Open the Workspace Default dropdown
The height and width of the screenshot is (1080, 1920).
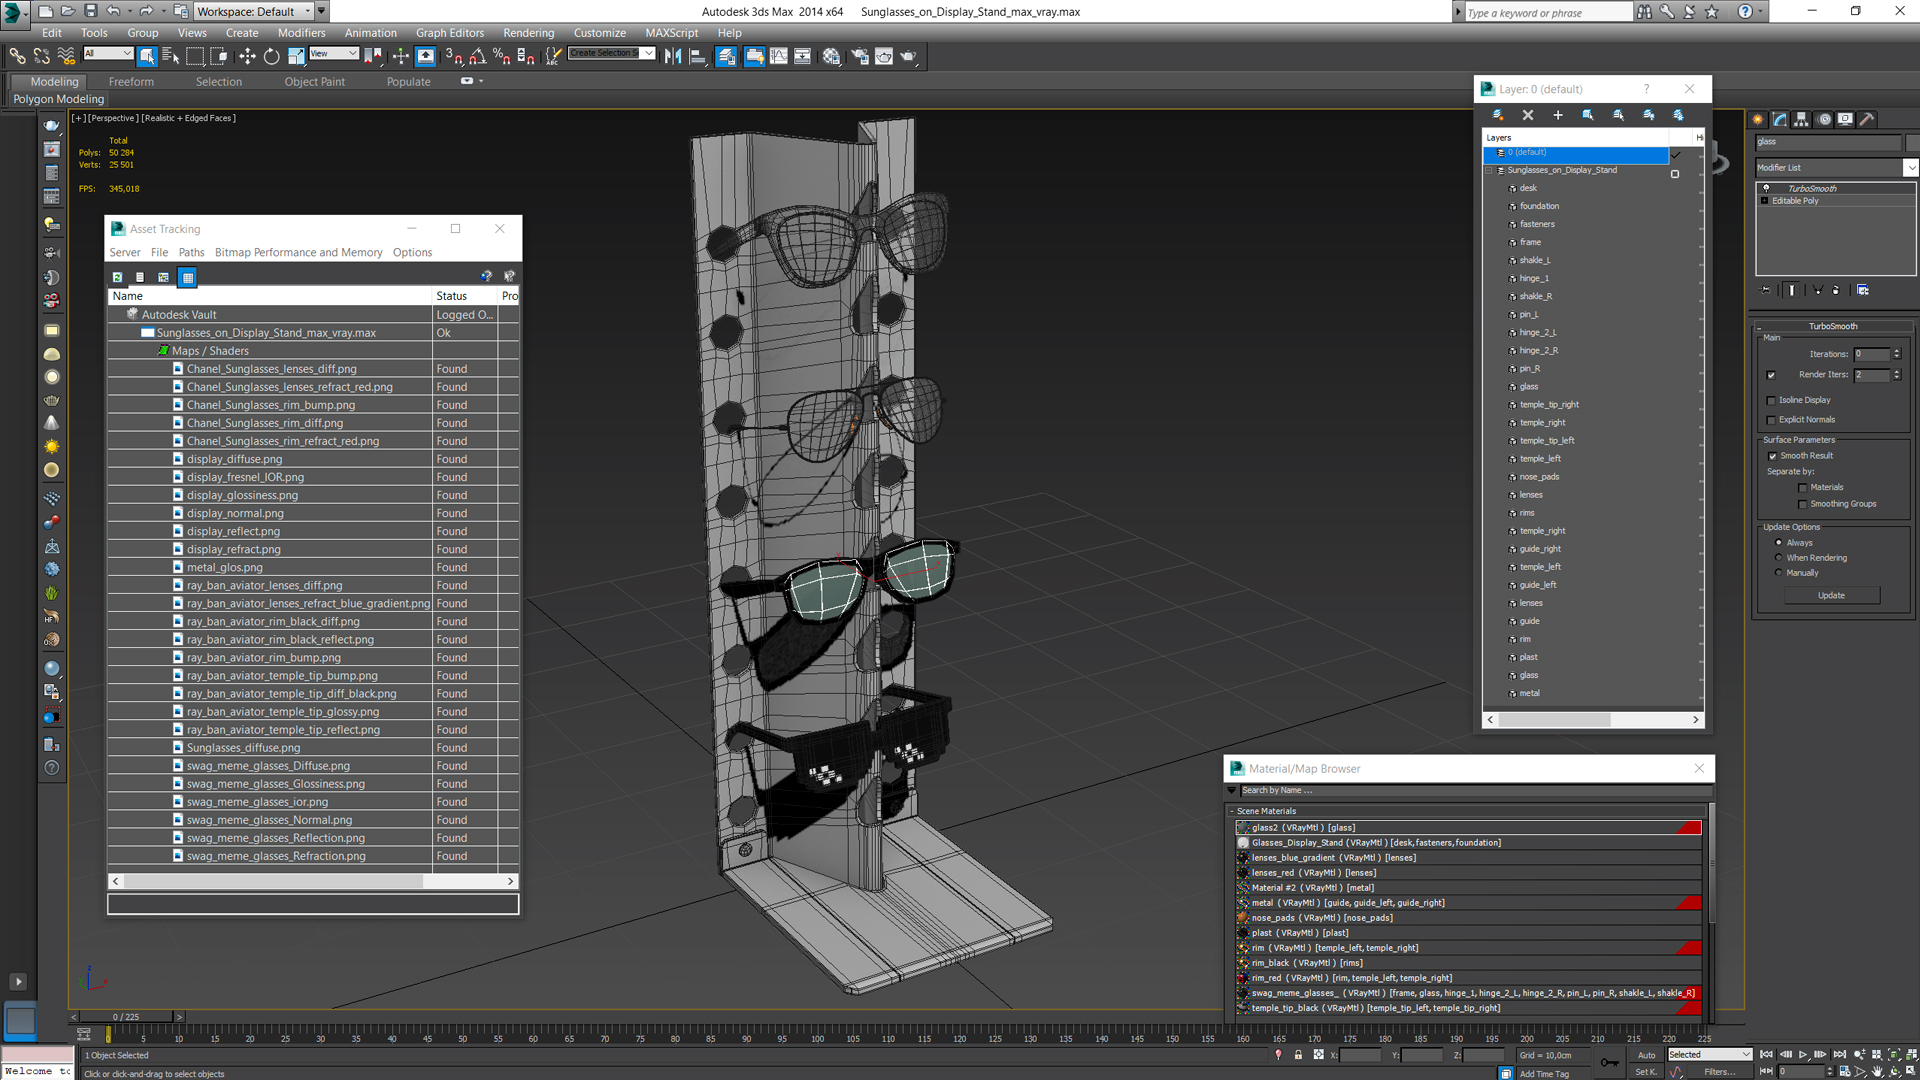pos(308,11)
